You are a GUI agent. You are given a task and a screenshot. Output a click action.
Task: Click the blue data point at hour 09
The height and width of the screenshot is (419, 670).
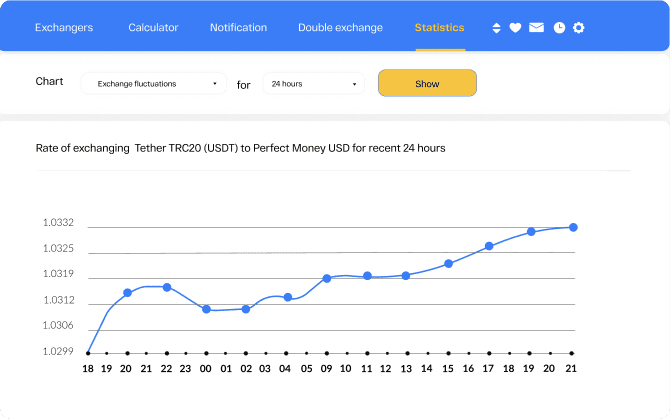pos(327,278)
